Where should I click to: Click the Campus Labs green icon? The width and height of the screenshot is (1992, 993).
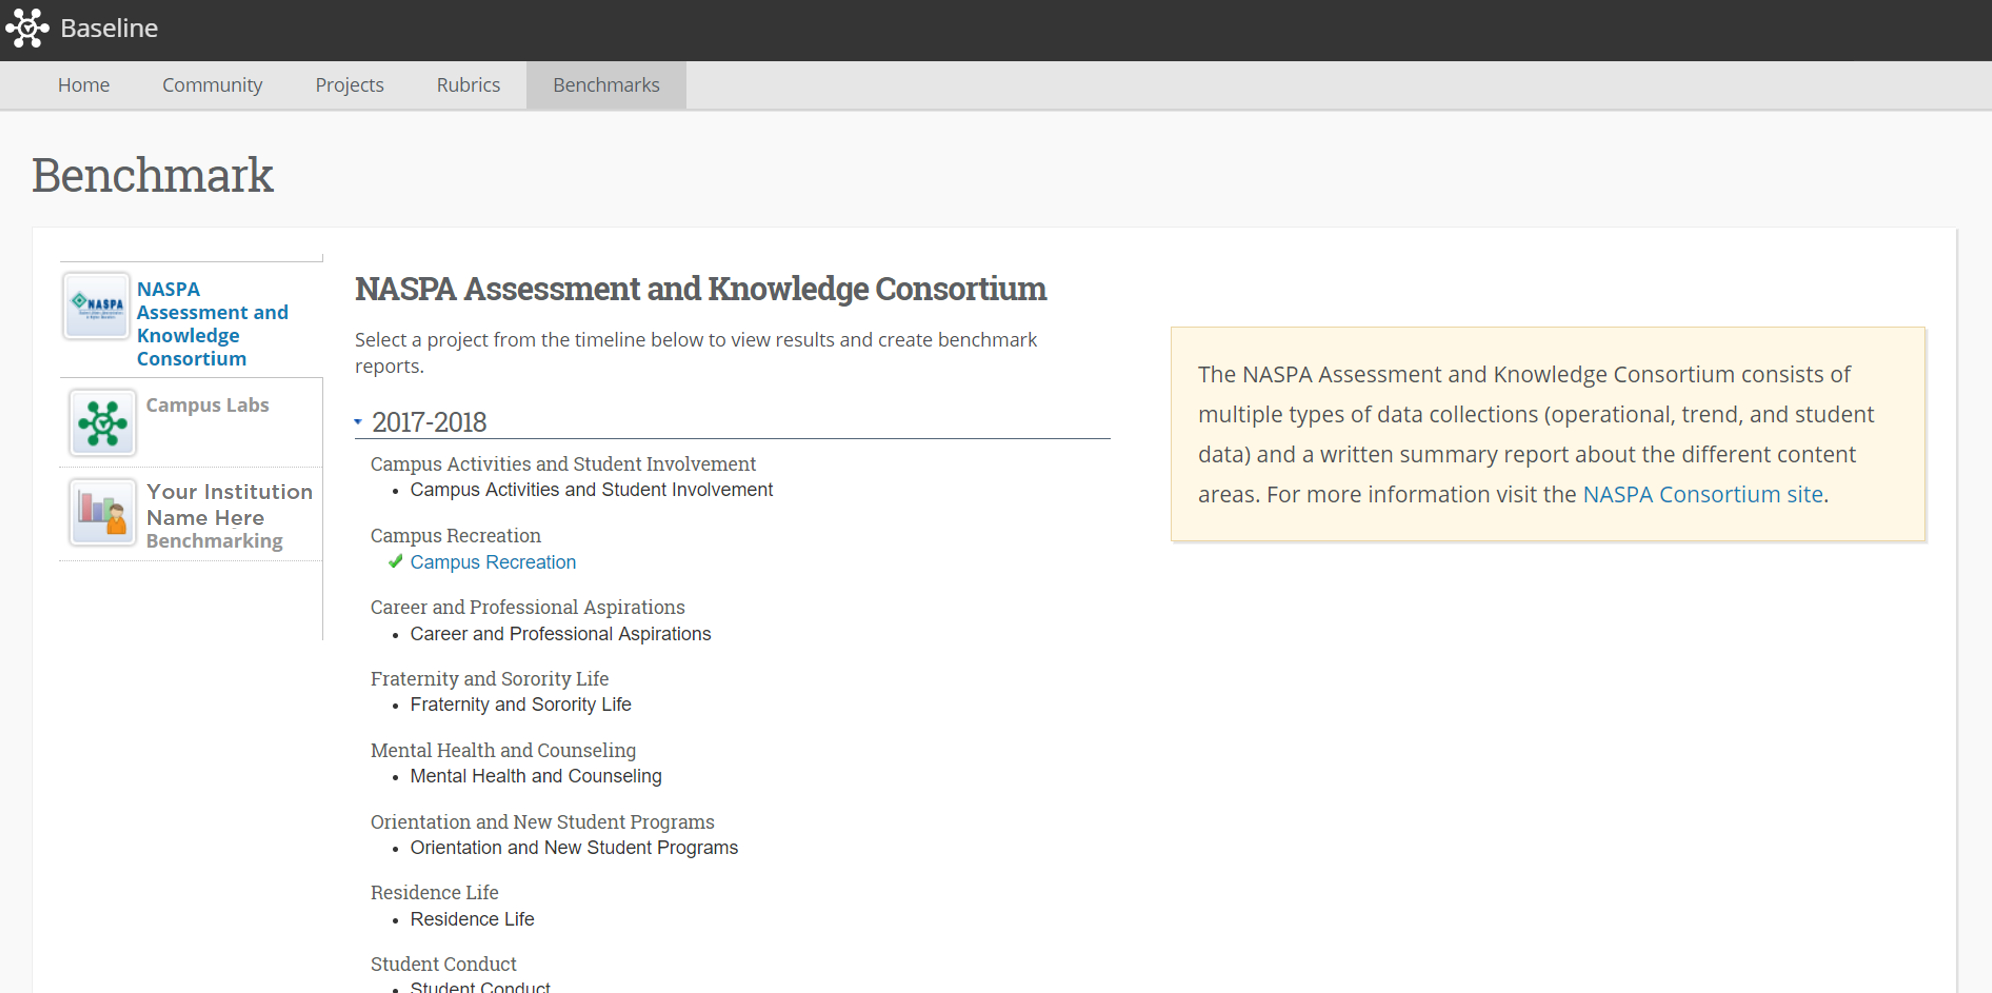click(x=102, y=423)
